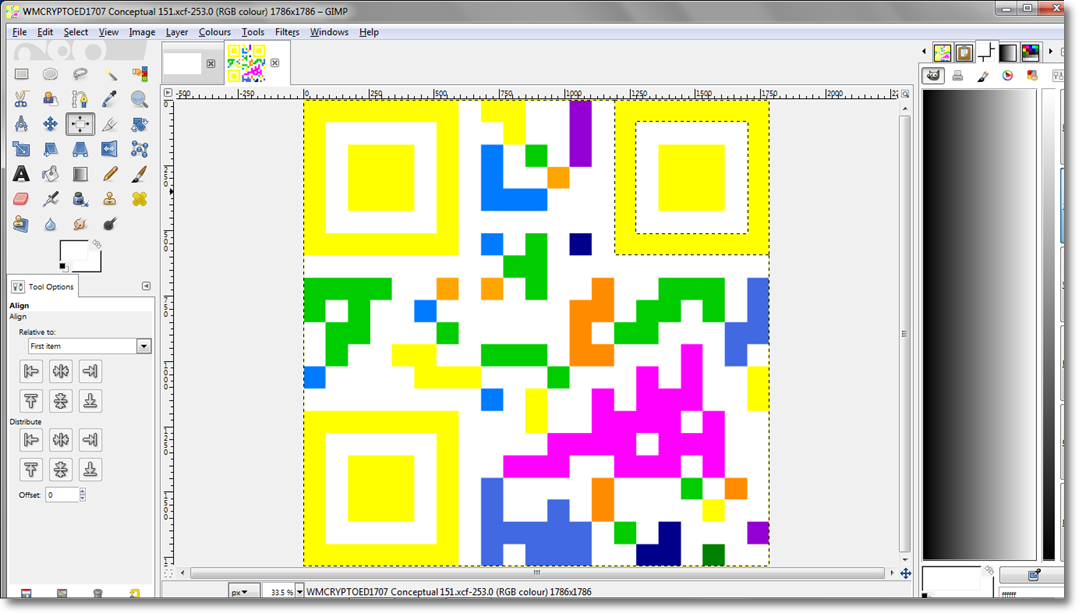
Task: Switch to the Tool Options tab
Action: (x=43, y=286)
